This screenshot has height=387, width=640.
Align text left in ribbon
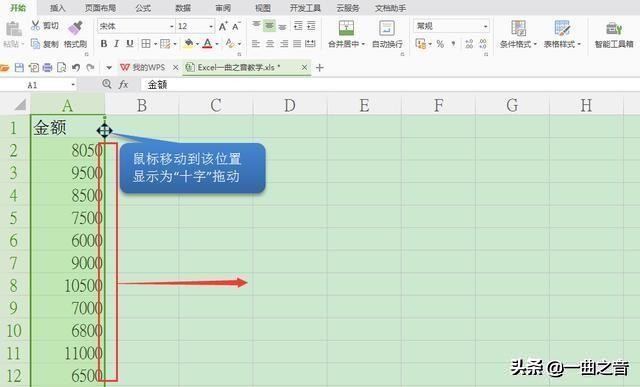point(256,44)
